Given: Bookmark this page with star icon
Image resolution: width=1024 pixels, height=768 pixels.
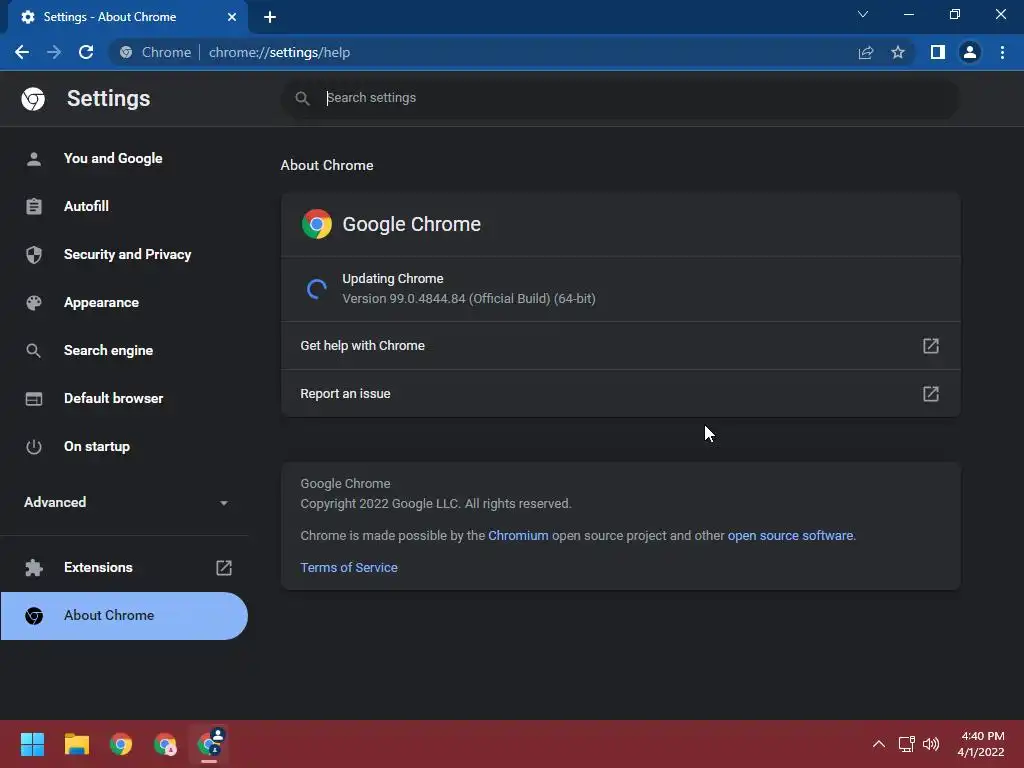Looking at the screenshot, I should pyautogui.click(x=898, y=52).
